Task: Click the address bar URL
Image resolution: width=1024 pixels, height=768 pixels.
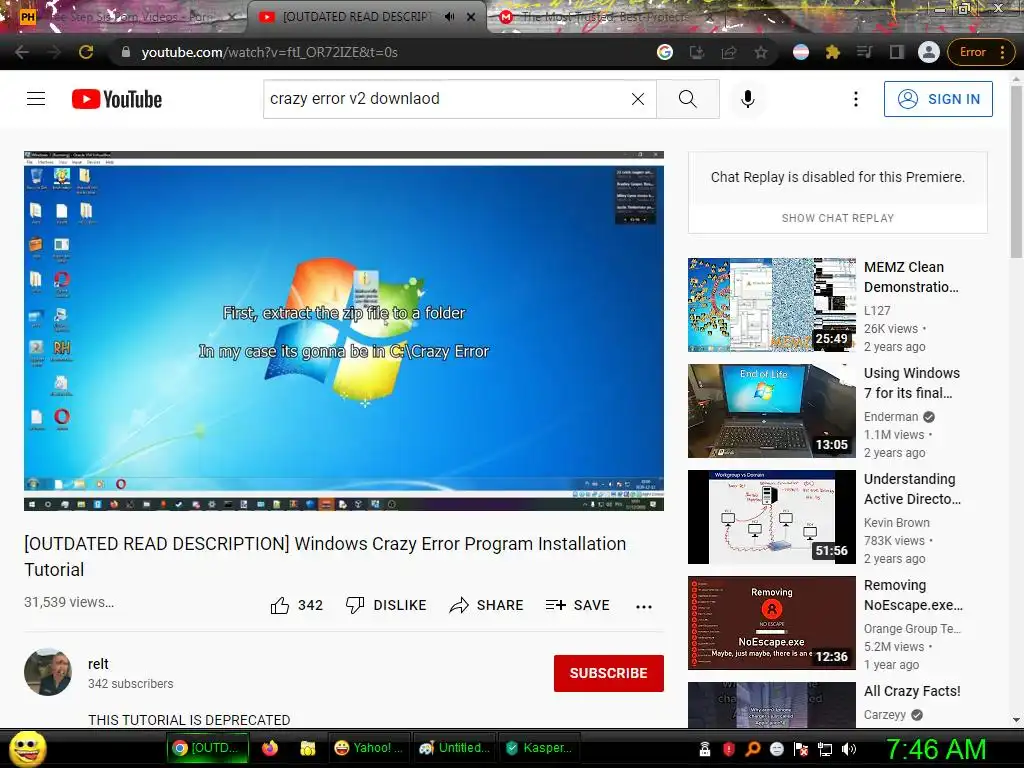Action: [x=270, y=52]
